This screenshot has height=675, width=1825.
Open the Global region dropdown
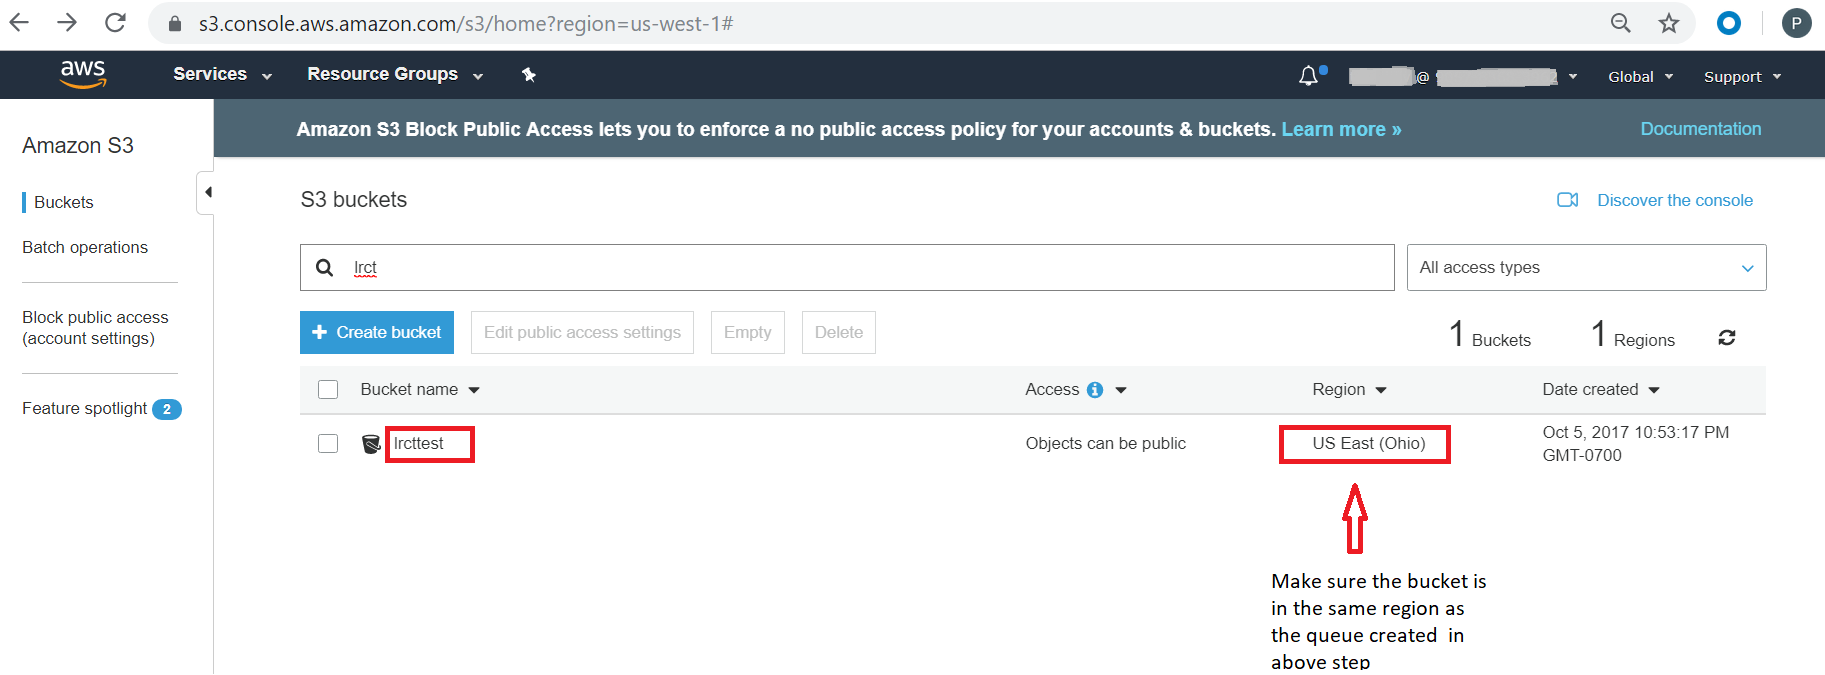[1639, 77]
